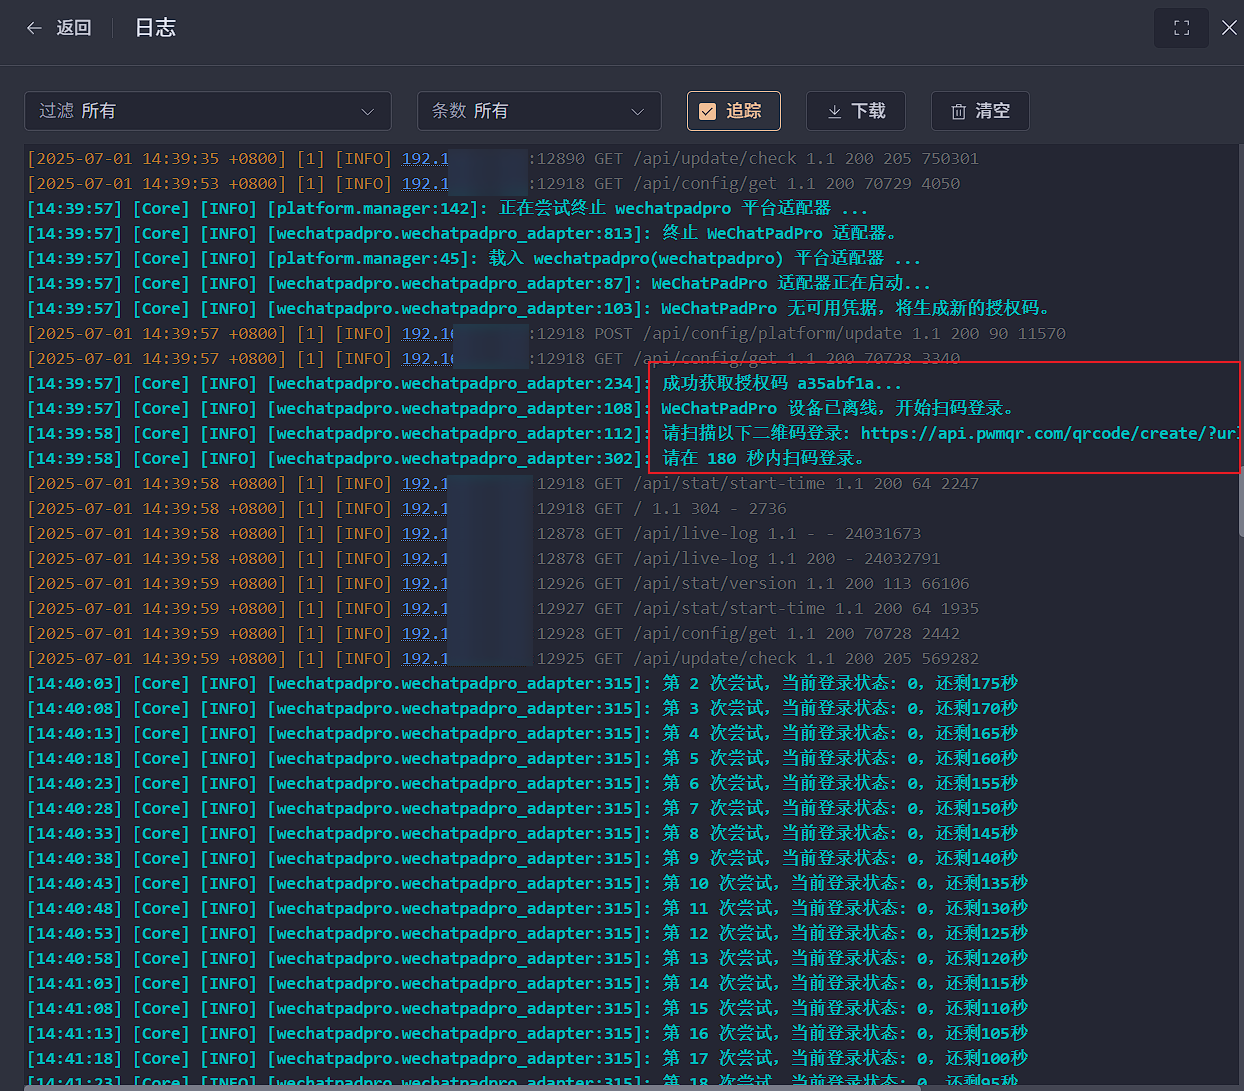Image resolution: width=1244 pixels, height=1091 pixels.
Task: Select the log line 正在尝试终止 wechatpadpro 平台适配器
Action: tap(447, 209)
